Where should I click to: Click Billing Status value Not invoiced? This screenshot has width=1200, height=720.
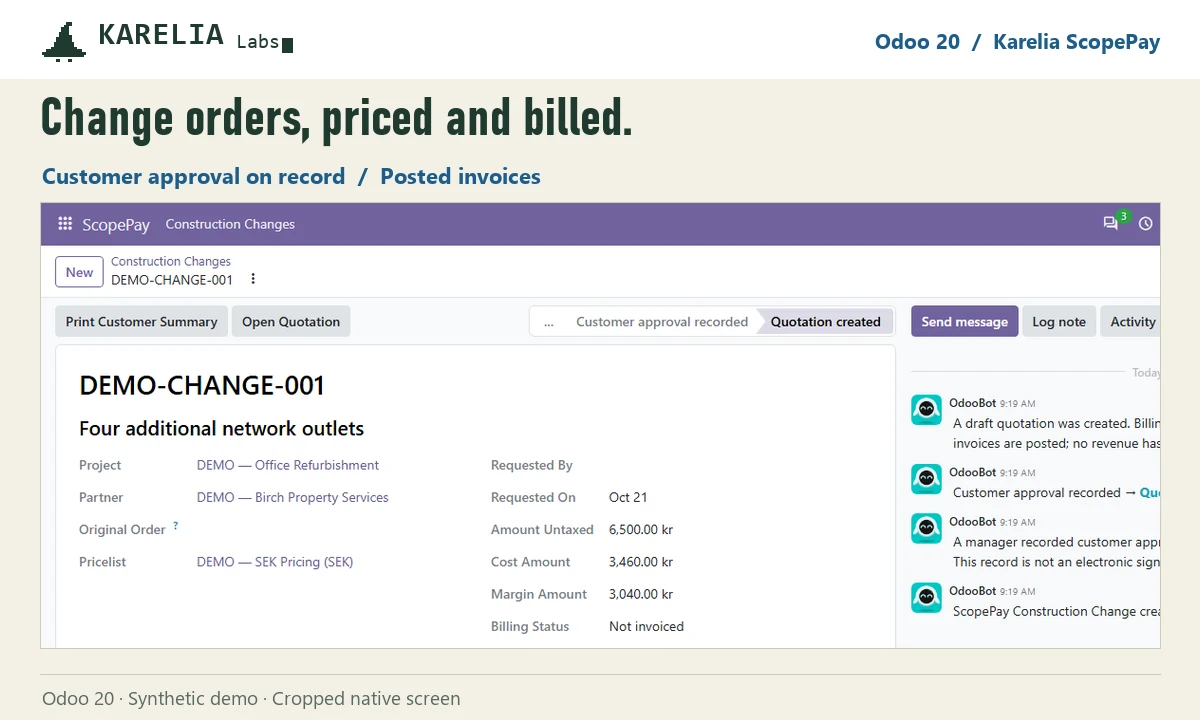647,627
